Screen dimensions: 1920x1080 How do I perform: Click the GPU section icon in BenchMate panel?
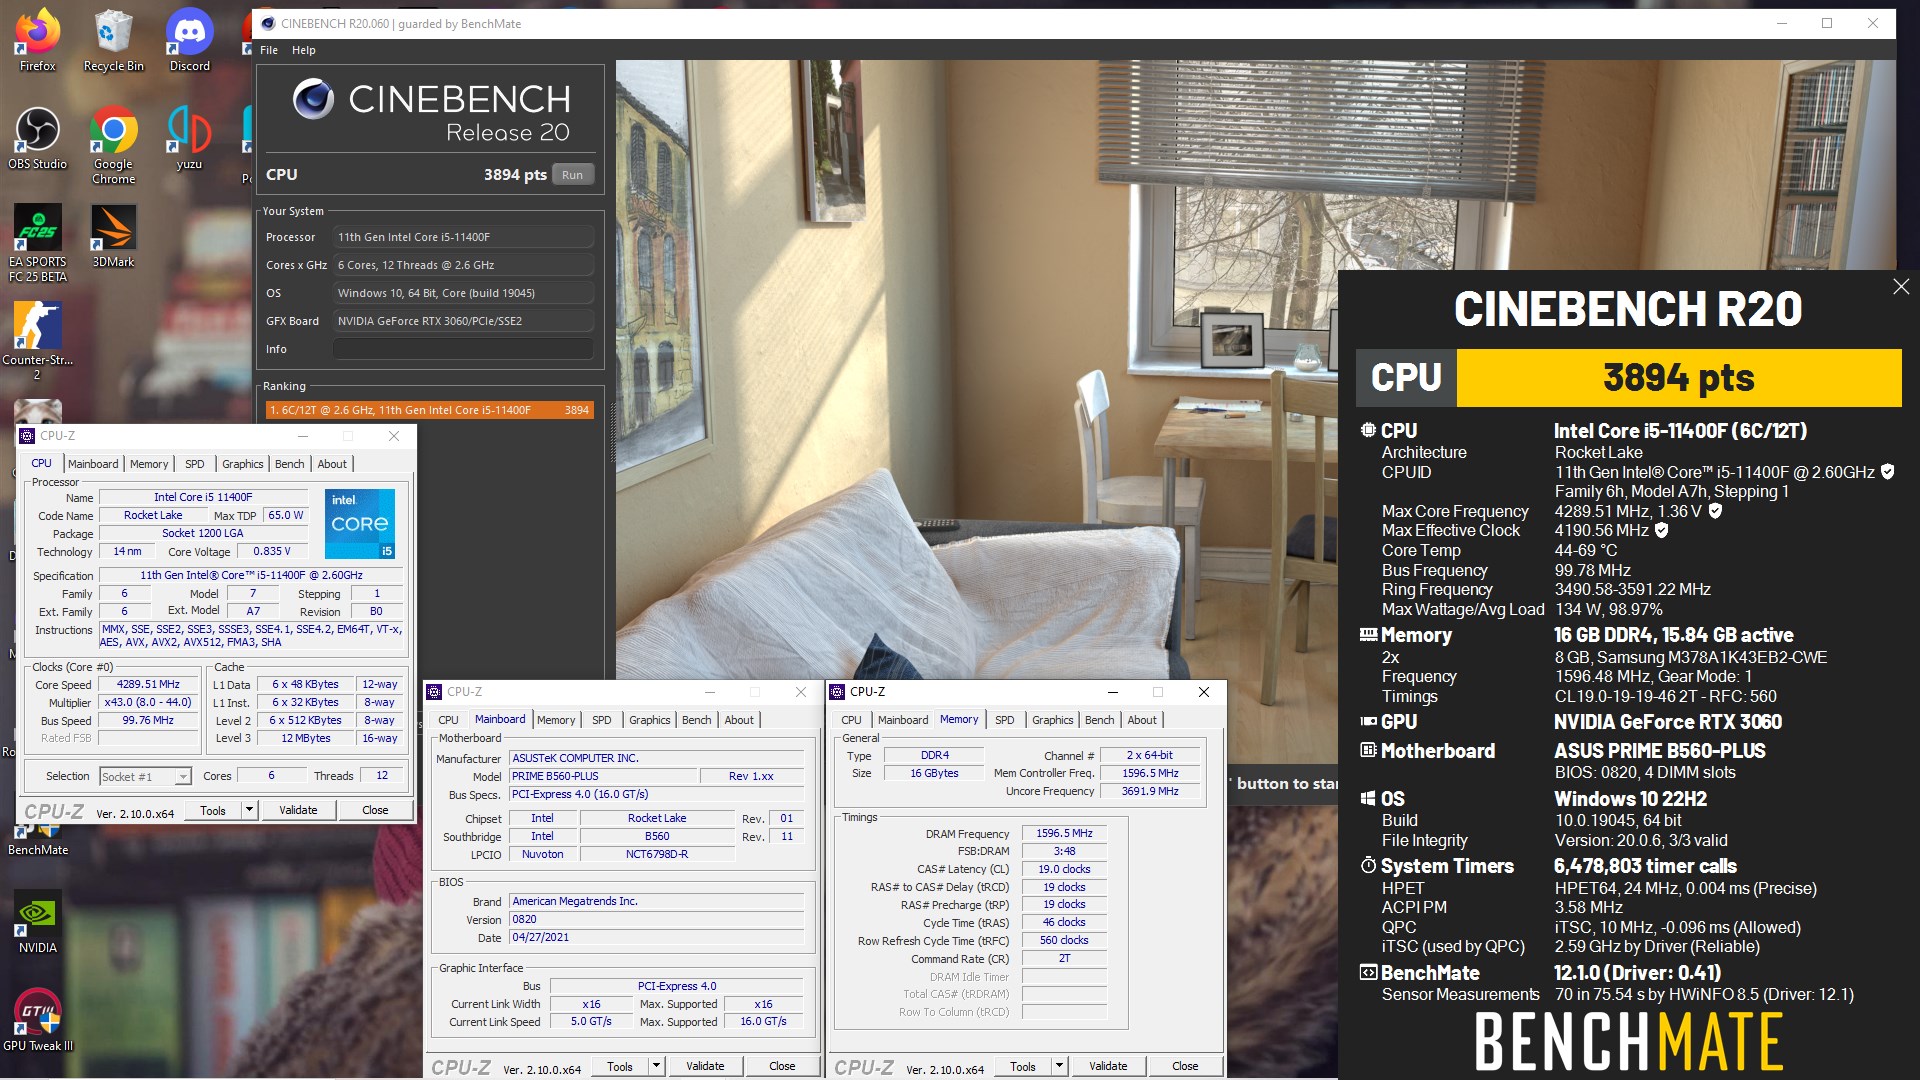pyautogui.click(x=1368, y=721)
